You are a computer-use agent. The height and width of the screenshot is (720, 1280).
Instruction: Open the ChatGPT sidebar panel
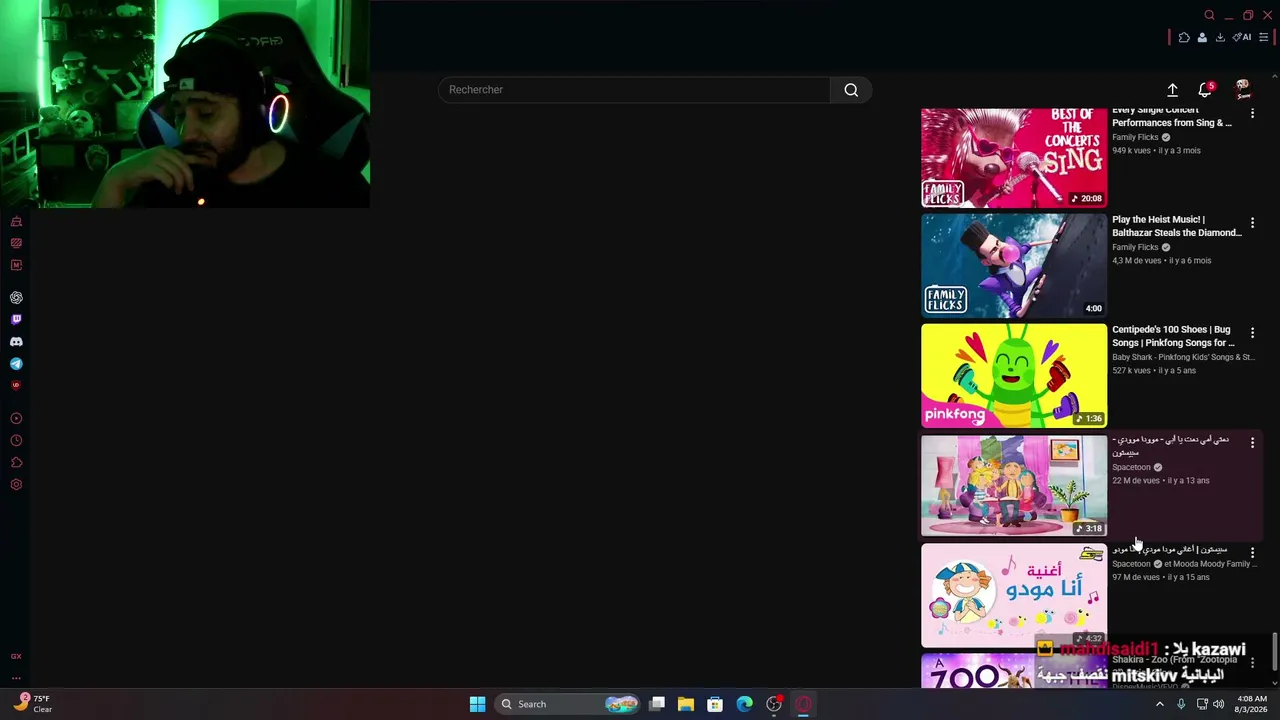(x=16, y=298)
